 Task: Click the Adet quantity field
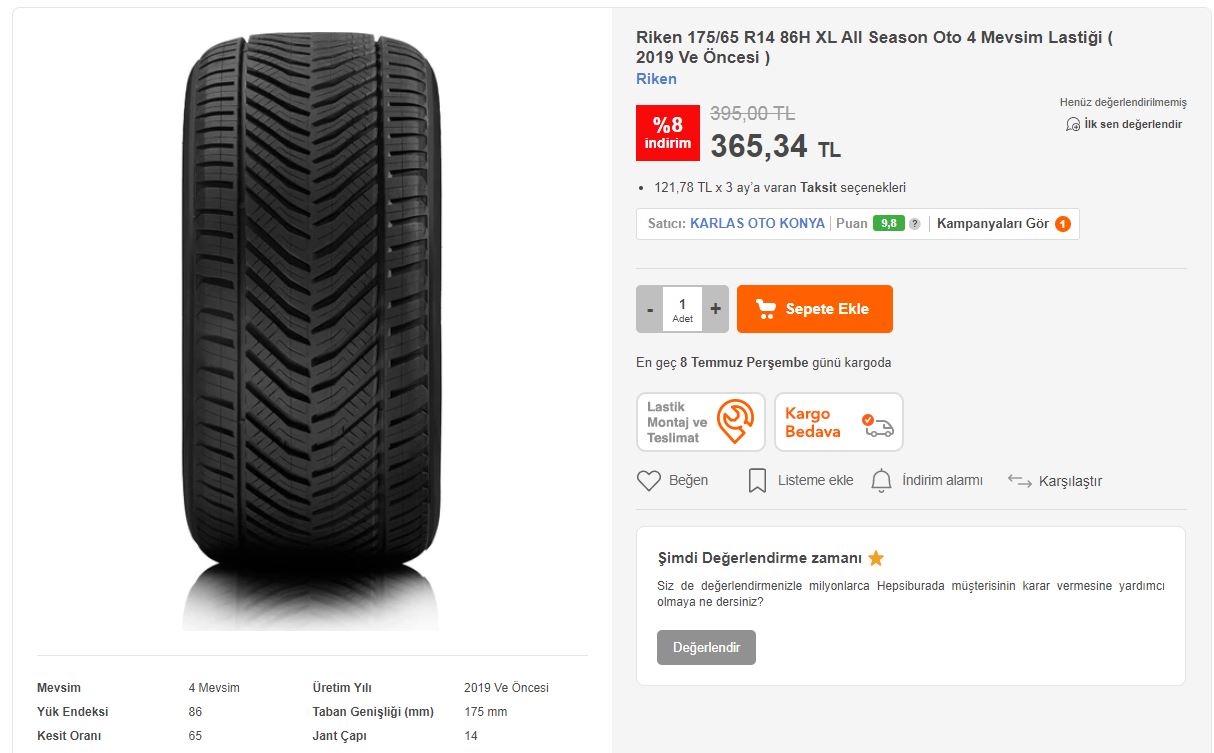click(683, 309)
